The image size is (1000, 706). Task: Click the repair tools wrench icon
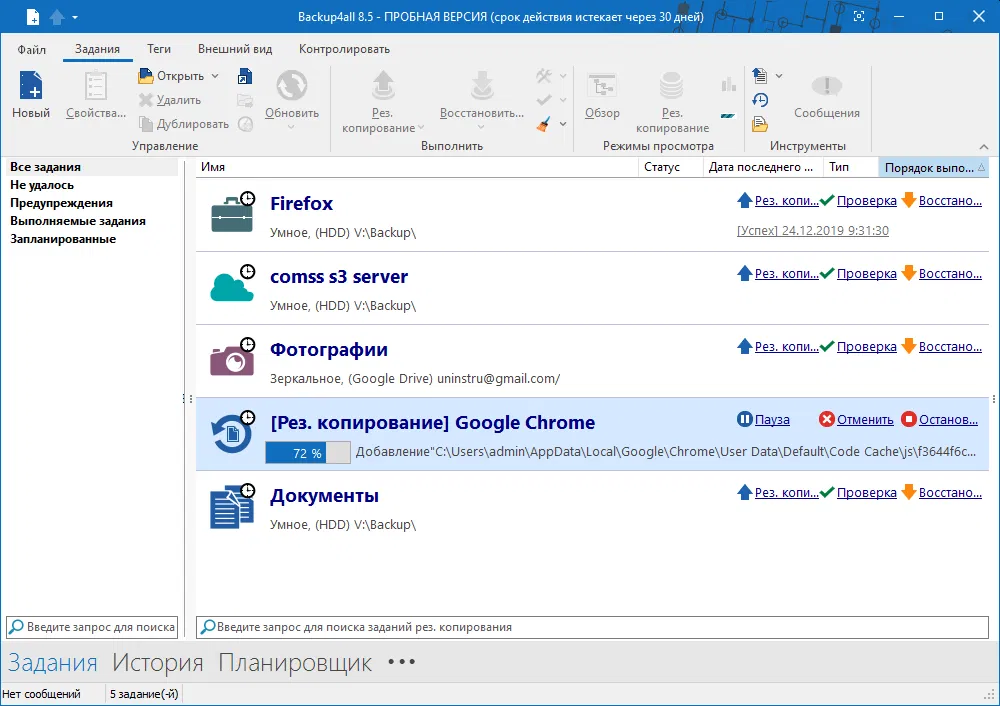[x=543, y=76]
